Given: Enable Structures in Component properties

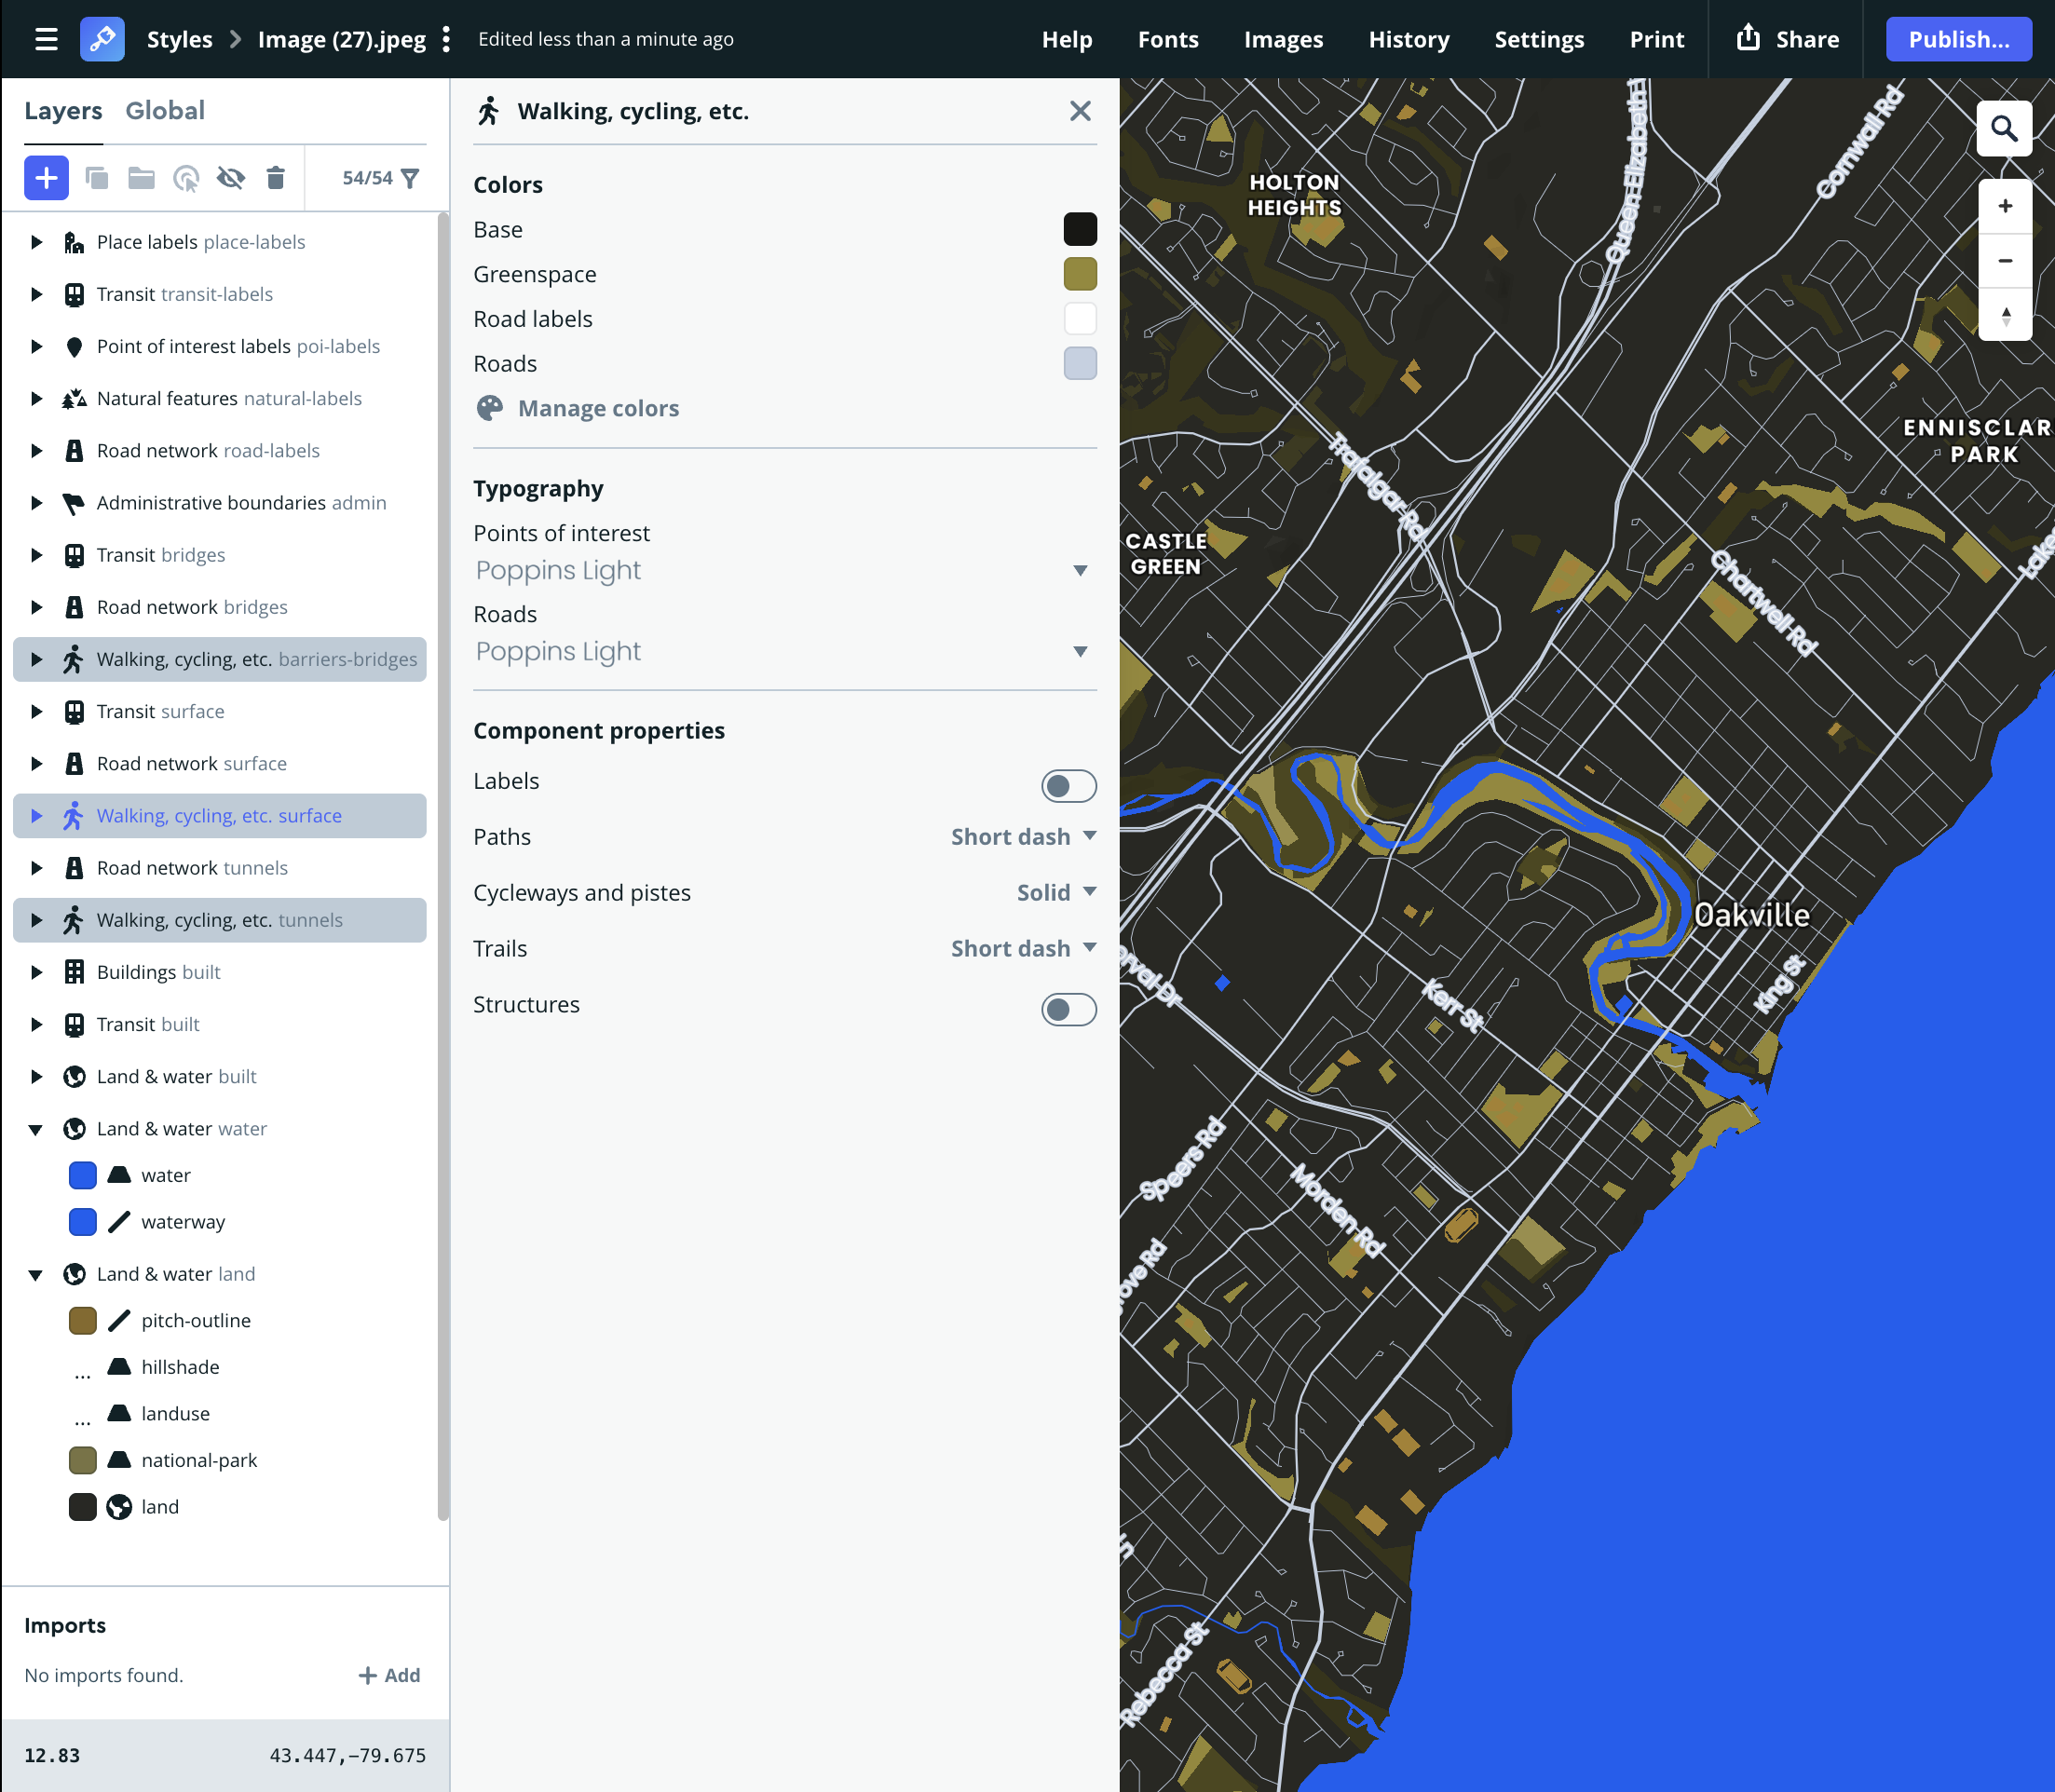Looking at the screenshot, I should pos(1068,1010).
